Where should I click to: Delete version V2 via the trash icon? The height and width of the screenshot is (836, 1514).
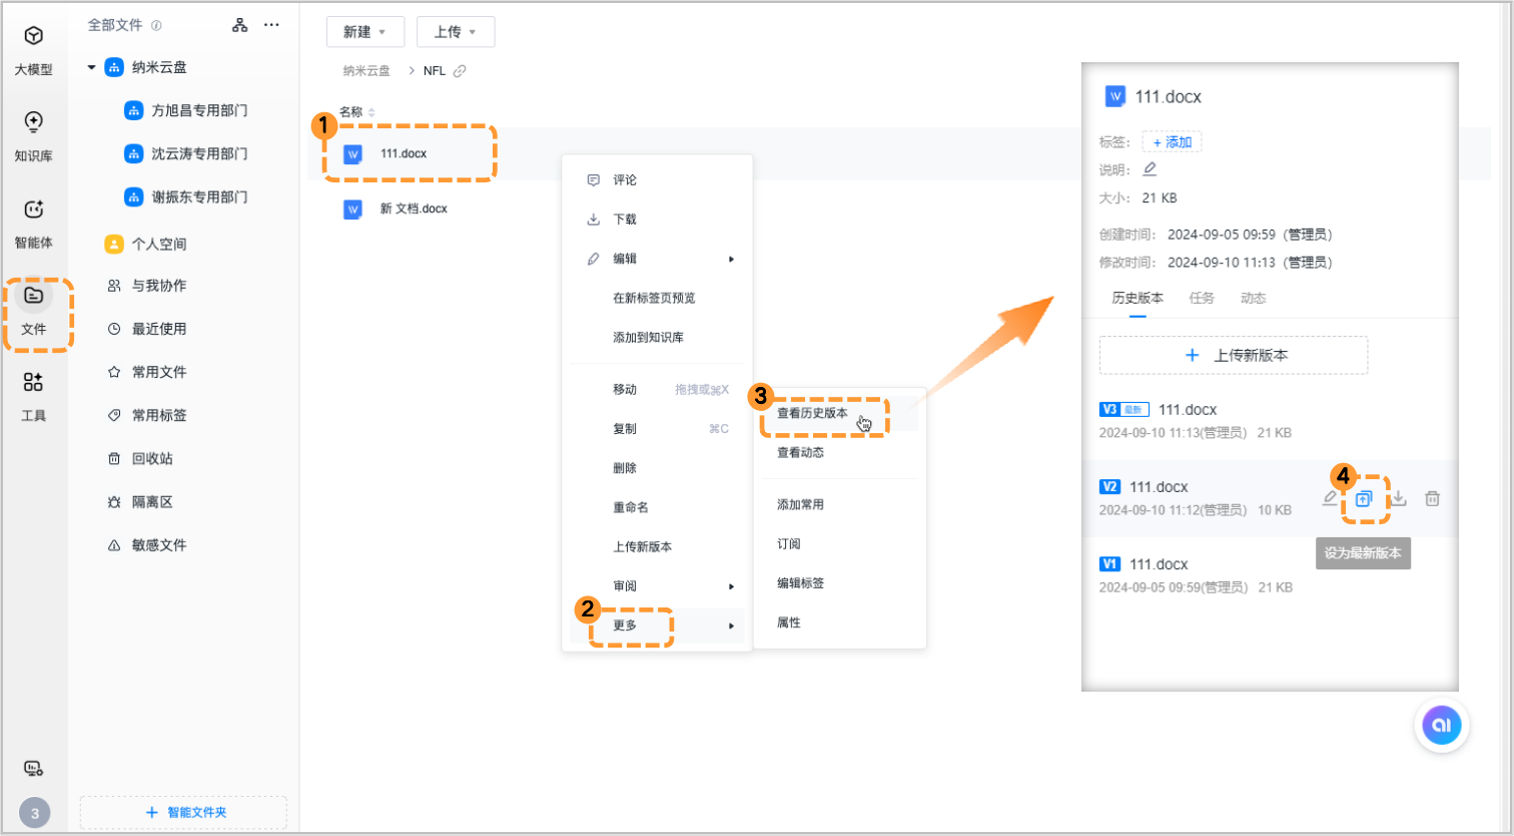tap(1434, 498)
